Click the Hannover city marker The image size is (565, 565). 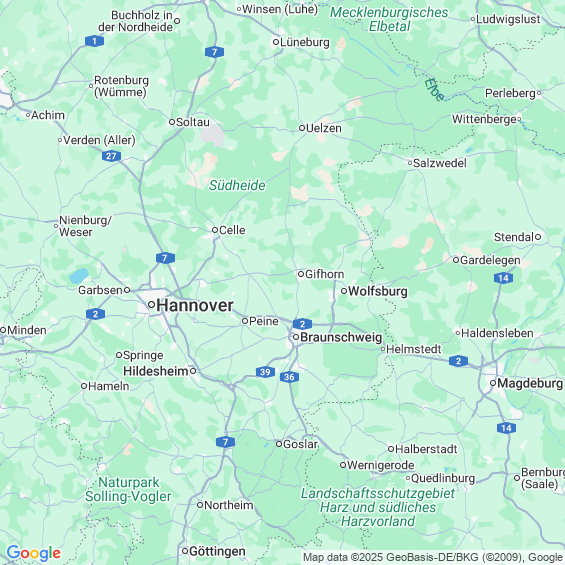152,305
